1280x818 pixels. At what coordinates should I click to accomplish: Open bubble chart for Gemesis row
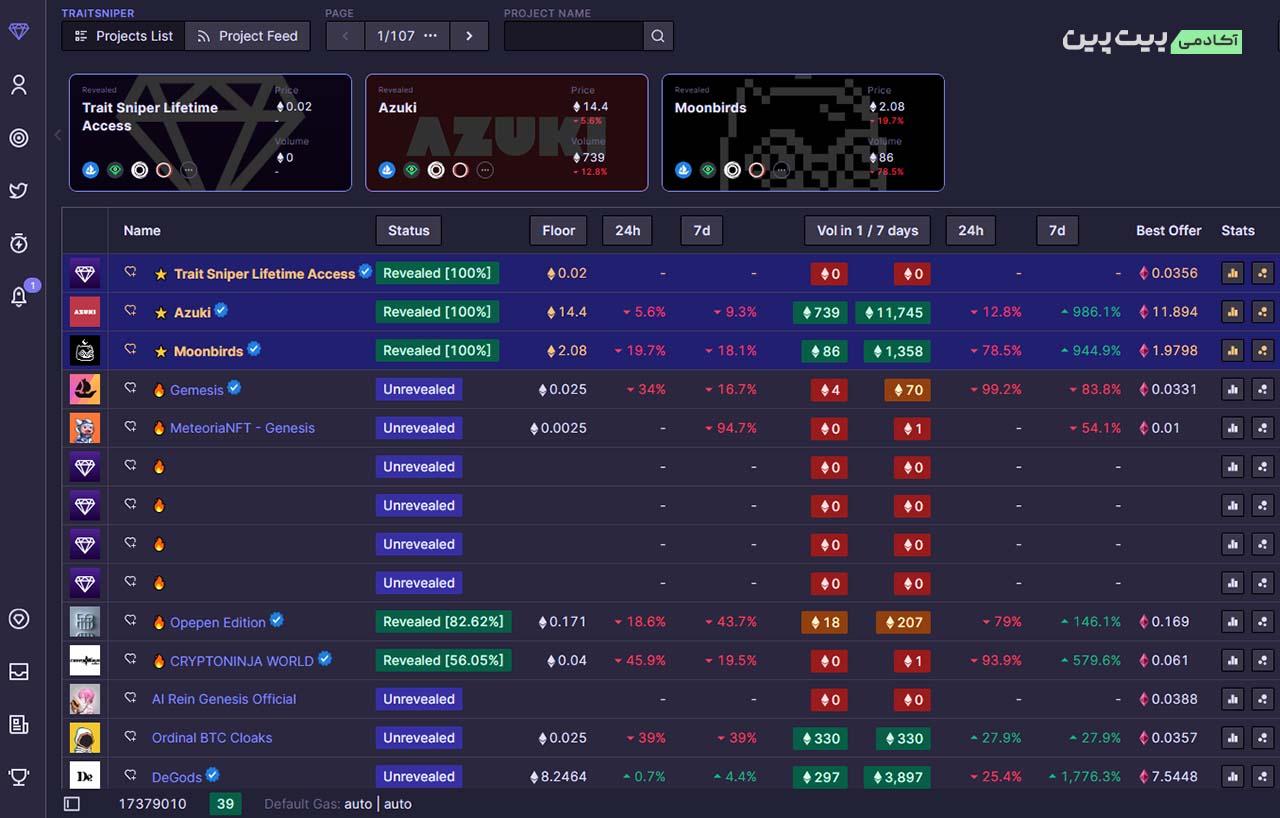pos(1262,389)
